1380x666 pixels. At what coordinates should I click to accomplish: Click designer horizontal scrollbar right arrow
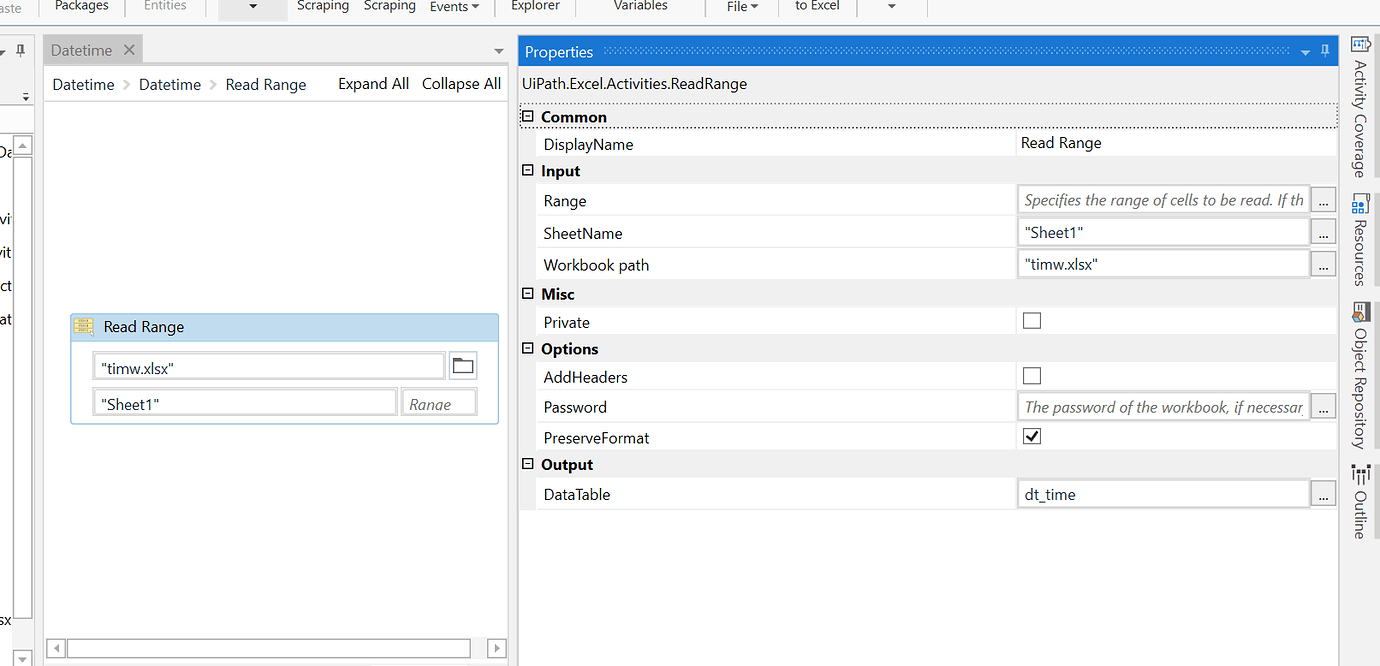tap(496, 648)
